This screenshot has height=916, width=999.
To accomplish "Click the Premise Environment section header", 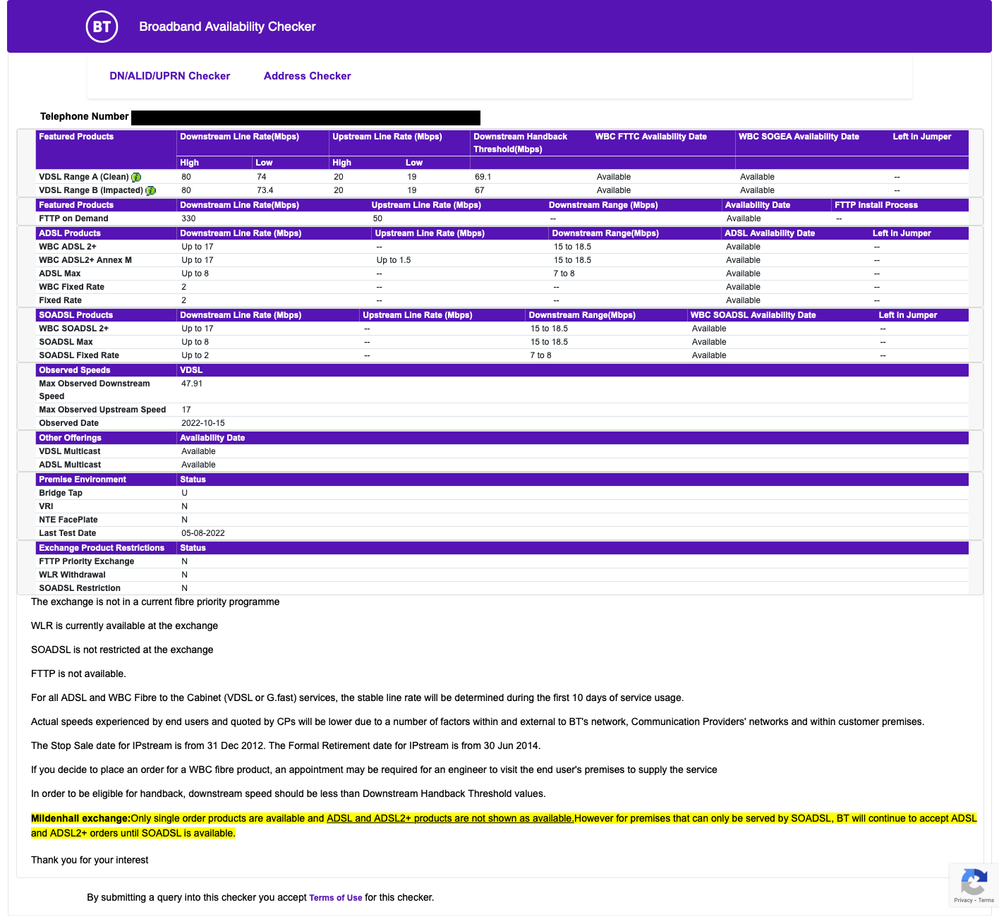I will coord(82,480).
